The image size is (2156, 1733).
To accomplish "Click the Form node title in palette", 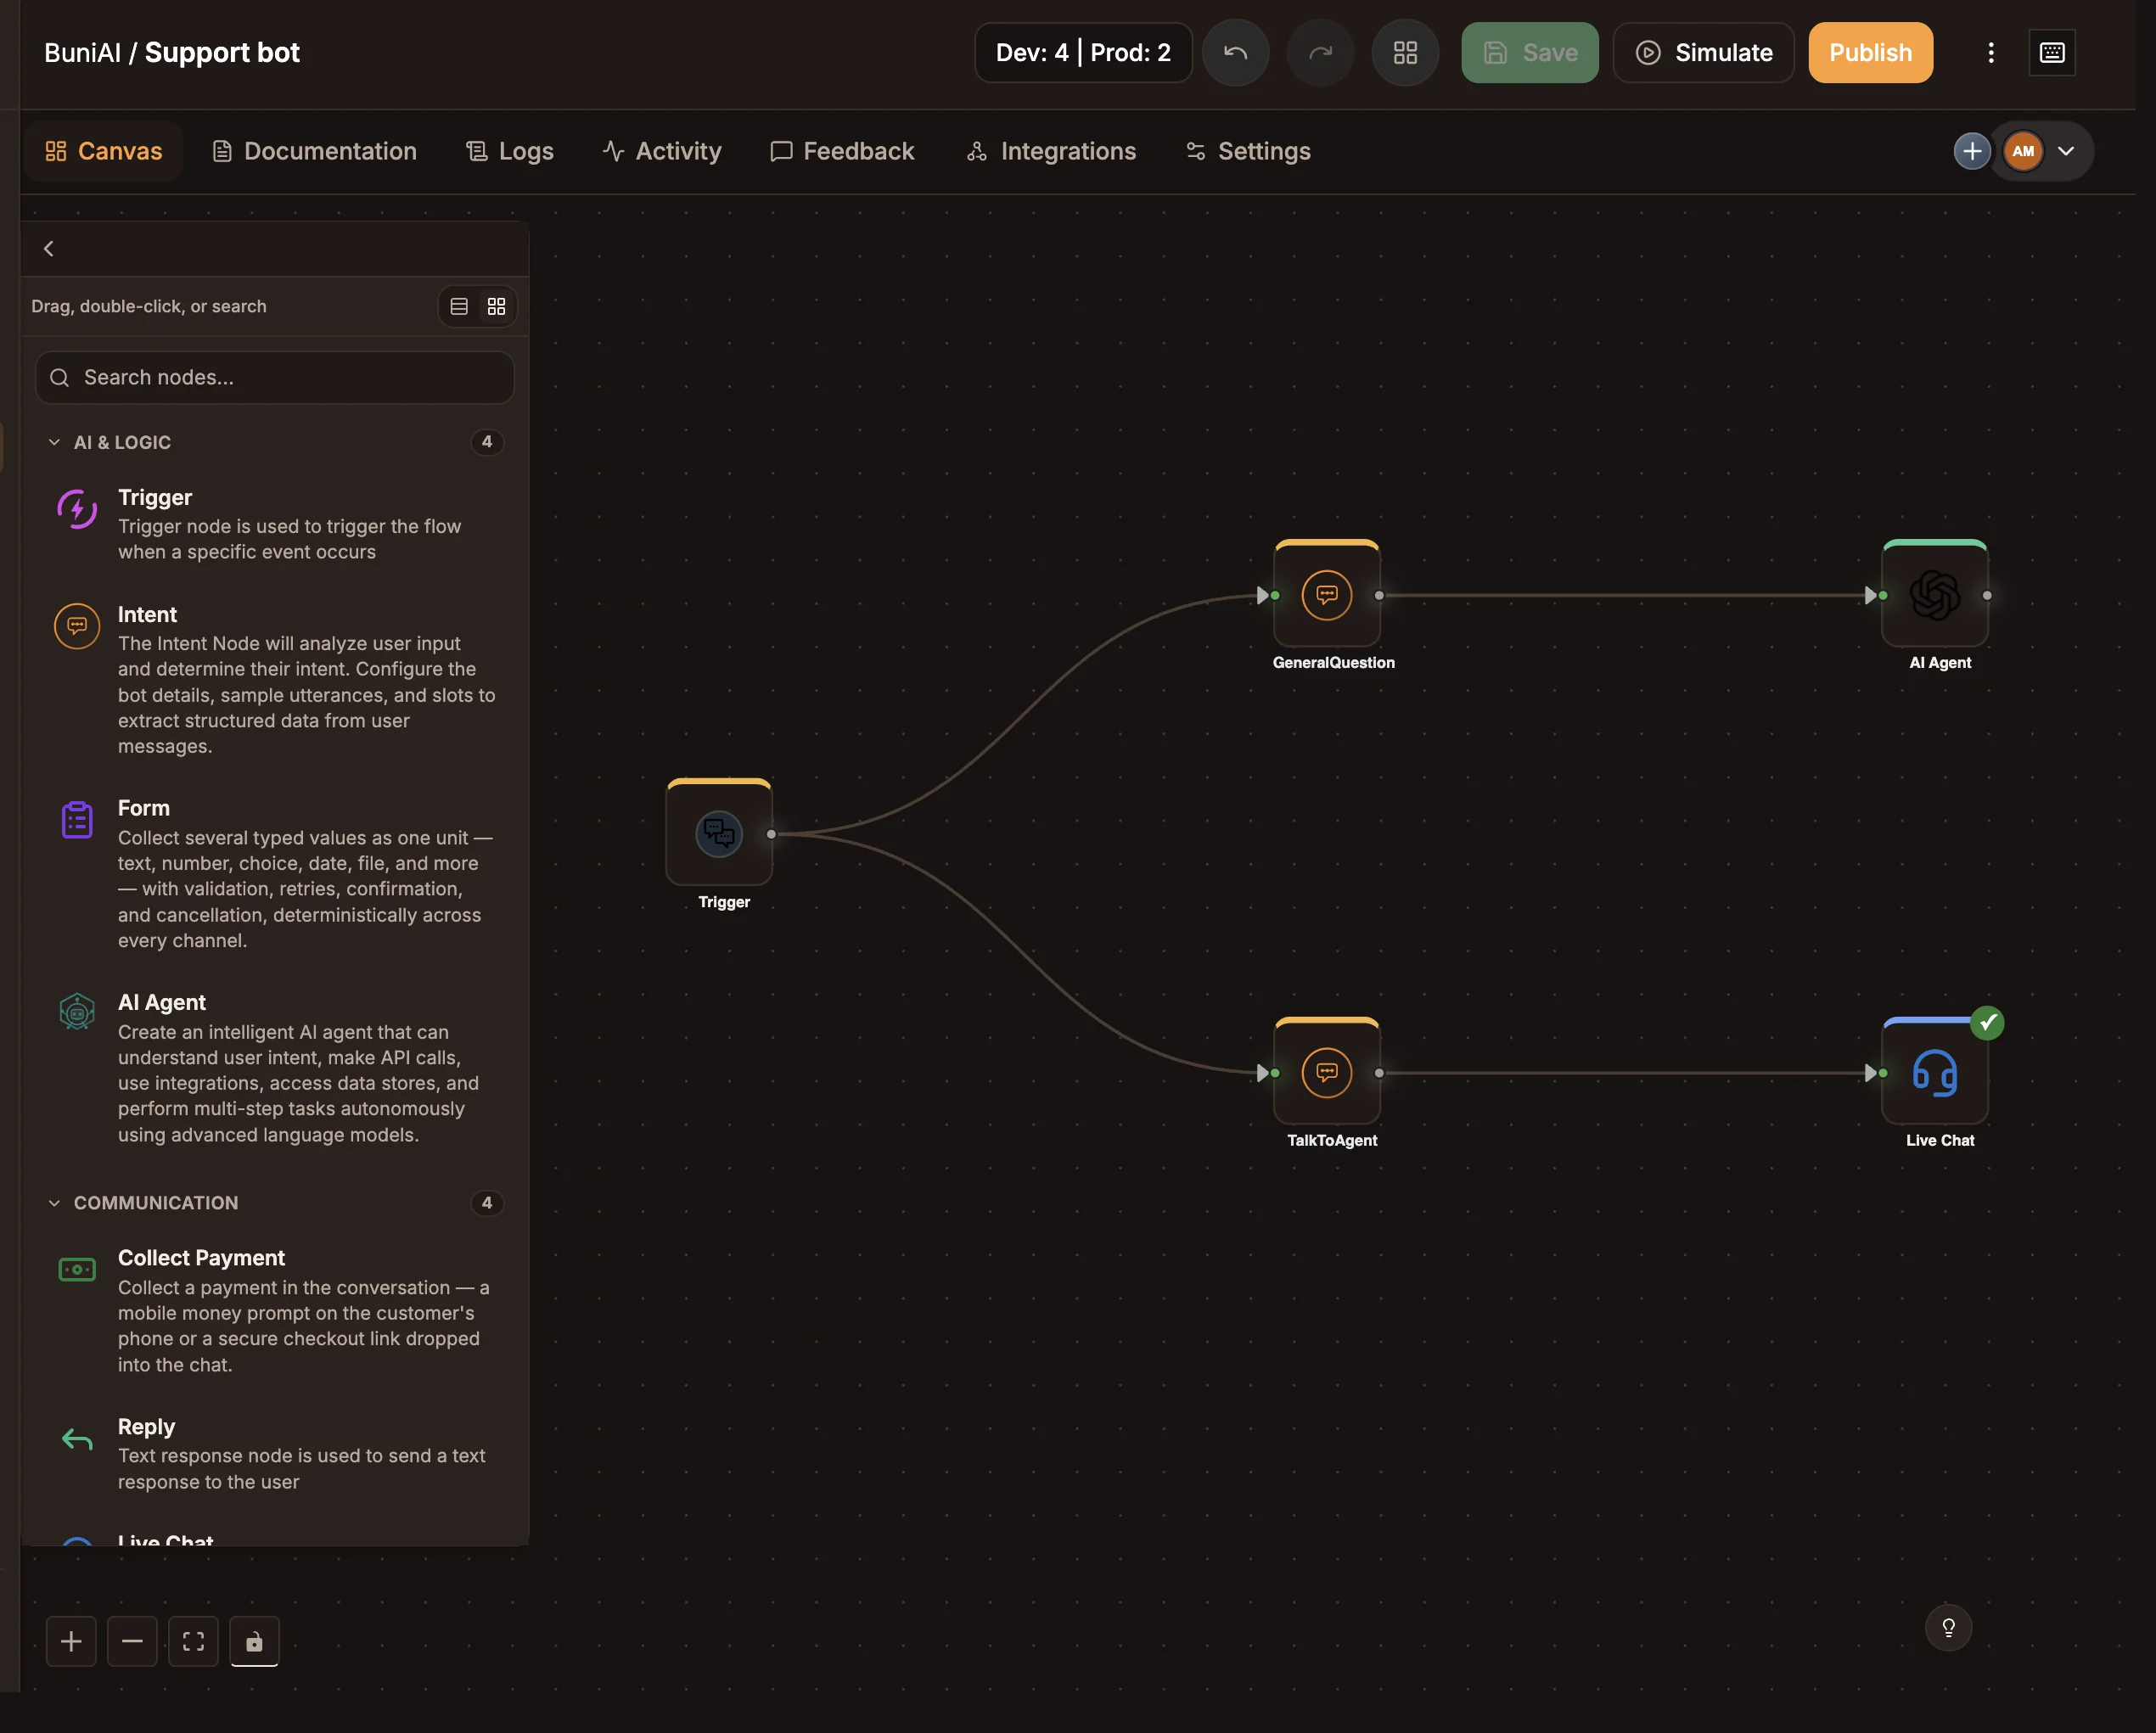I will click(144, 808).
